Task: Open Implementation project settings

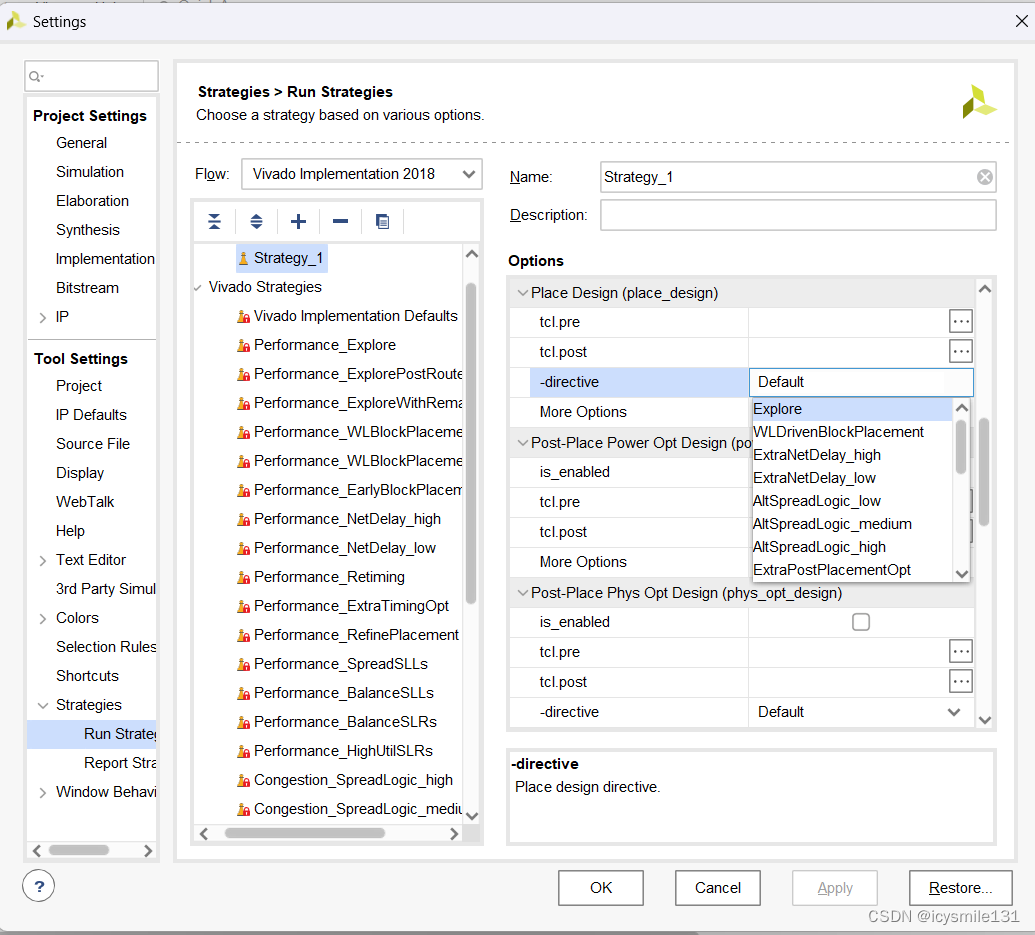Action: [x=105, y=259]
